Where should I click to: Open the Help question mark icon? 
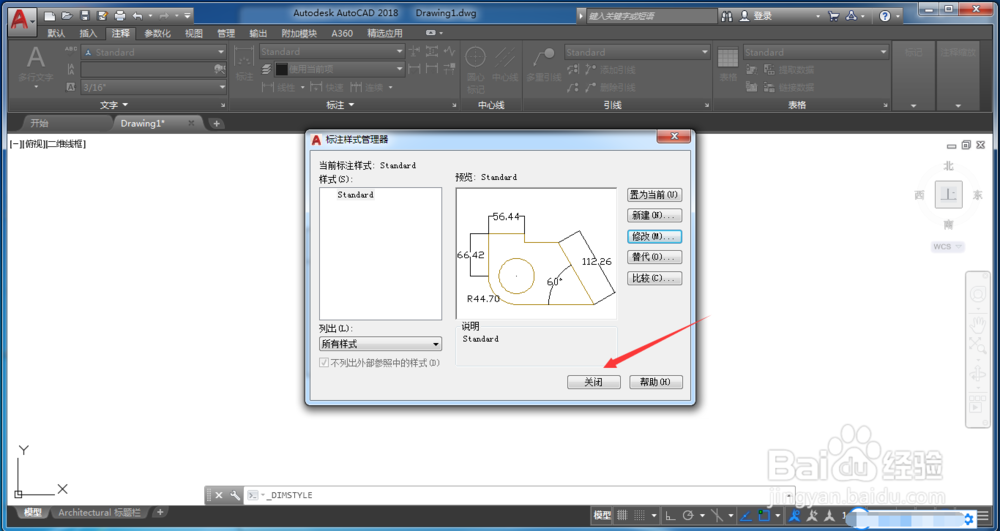pos(885,16)
